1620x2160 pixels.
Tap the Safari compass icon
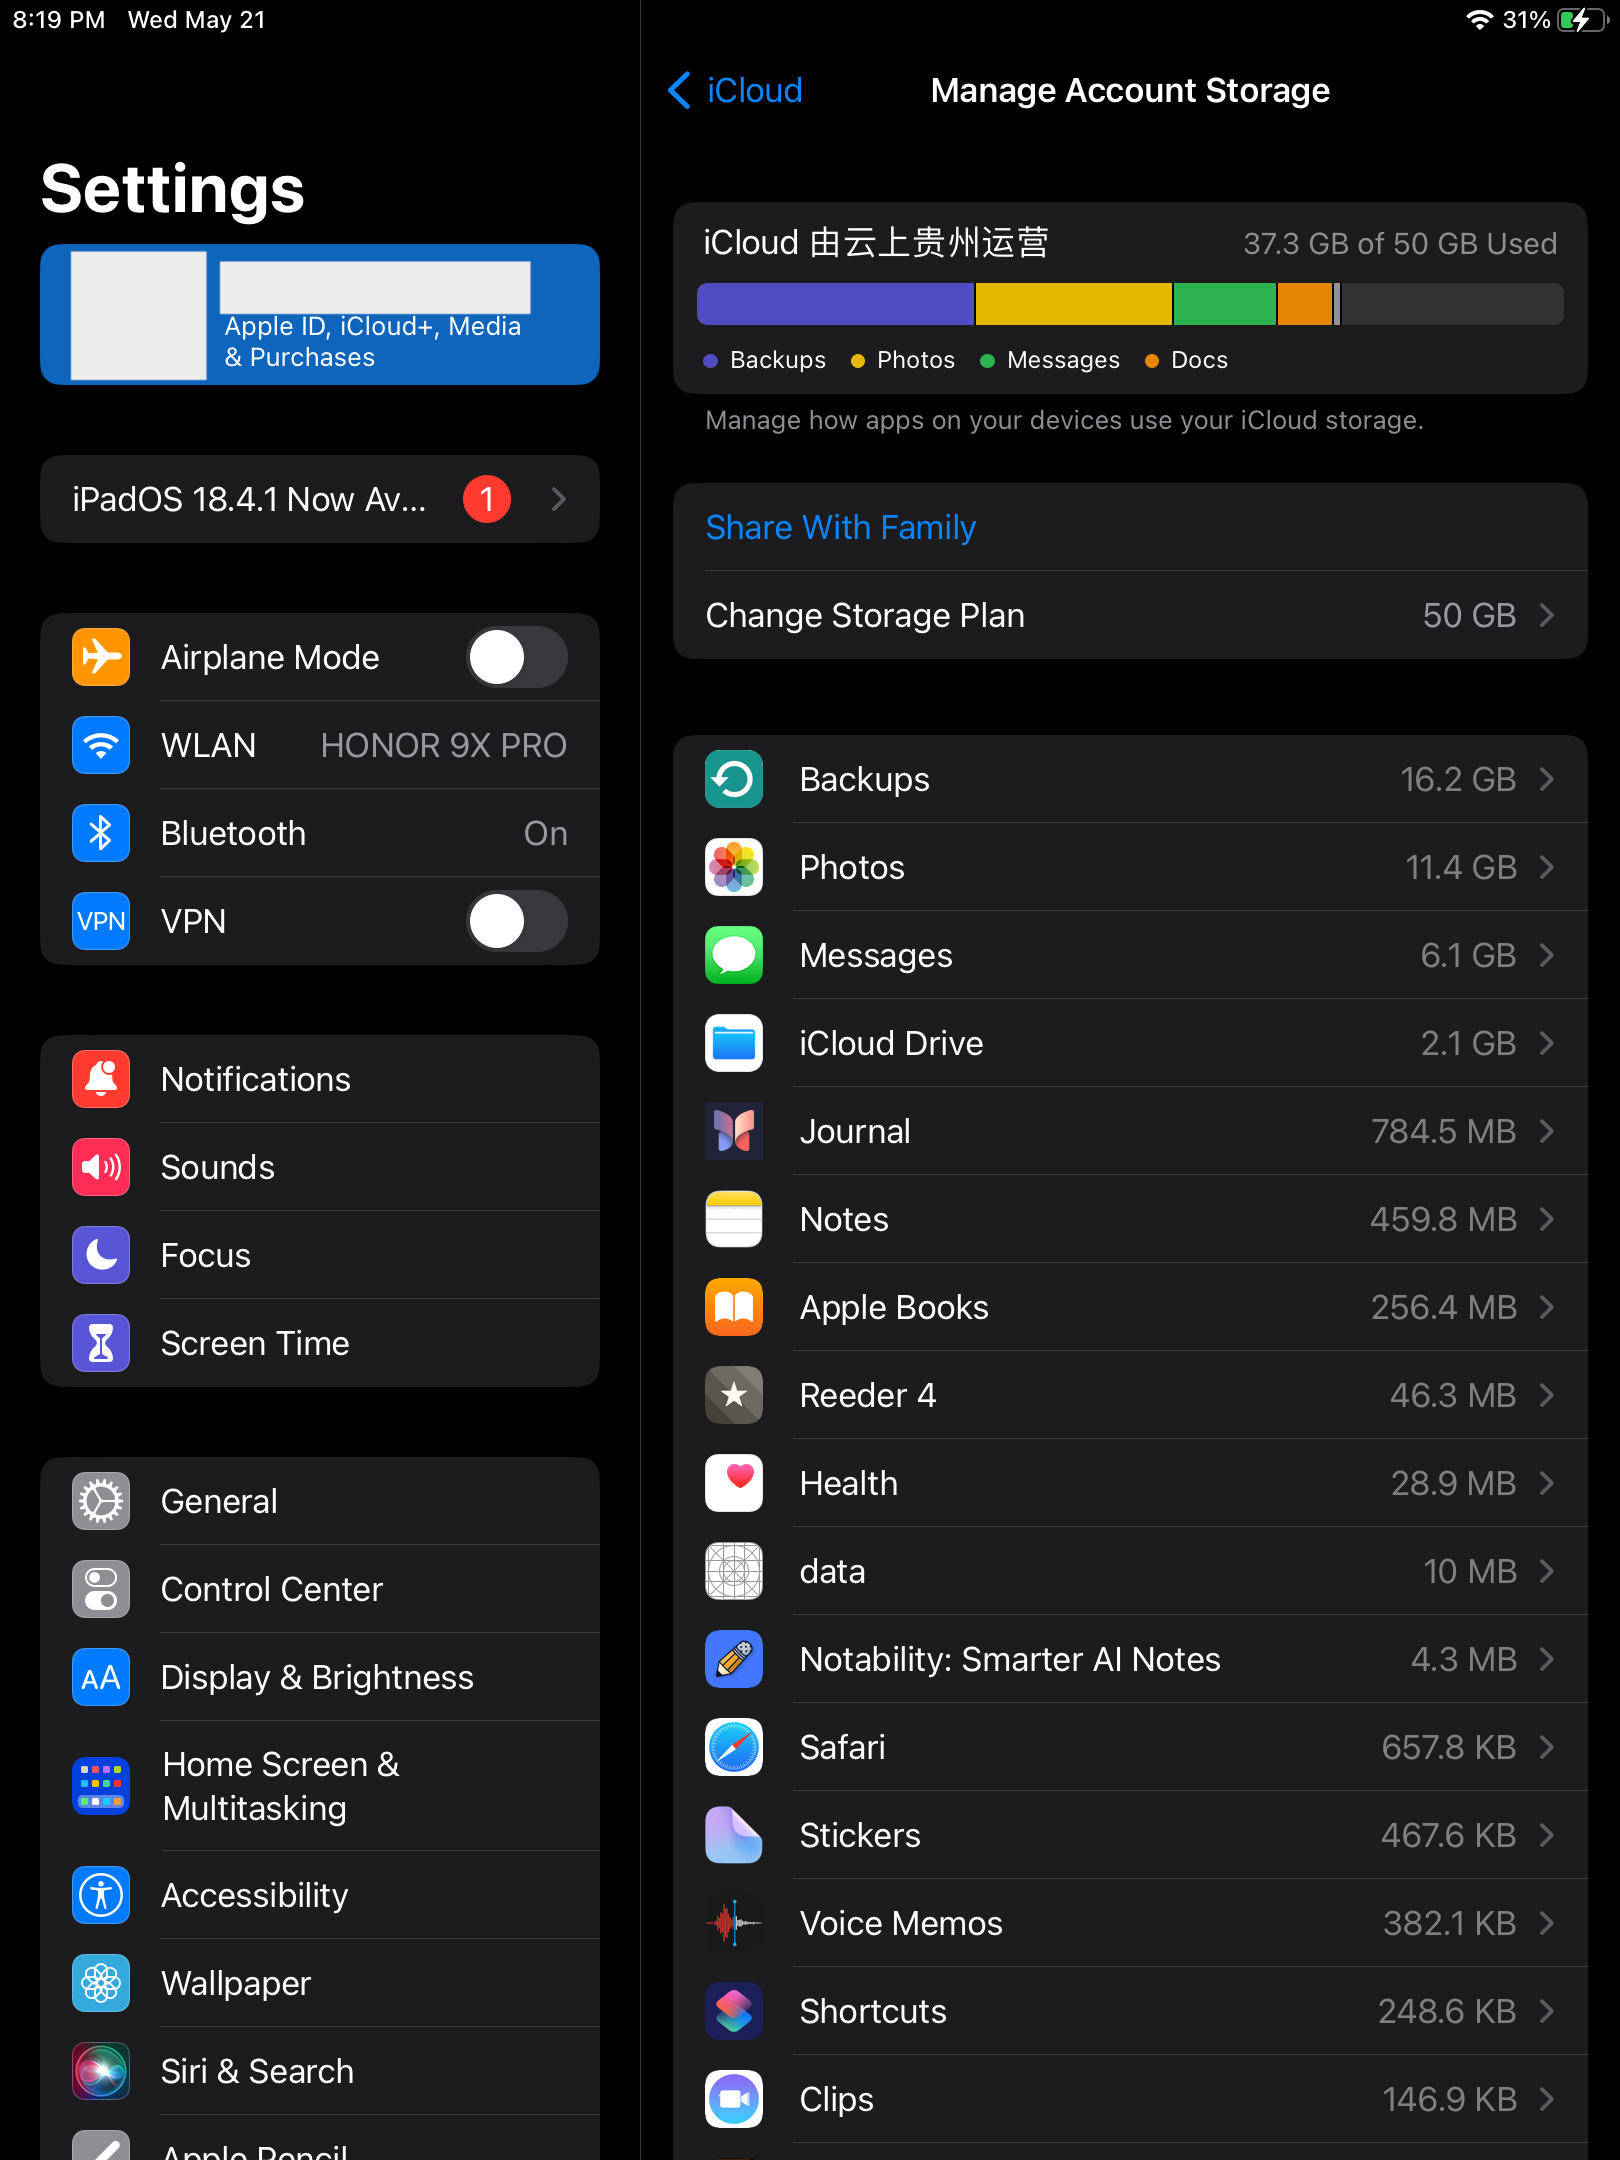pyautogui.click(x=734, y=1747)
